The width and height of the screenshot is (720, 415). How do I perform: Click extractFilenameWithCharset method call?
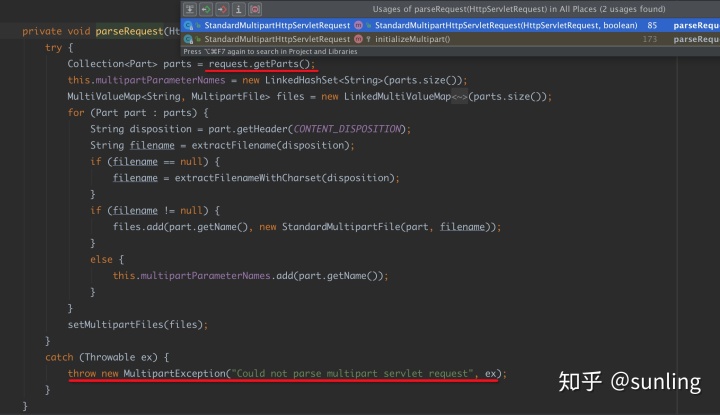coord(248,178)
